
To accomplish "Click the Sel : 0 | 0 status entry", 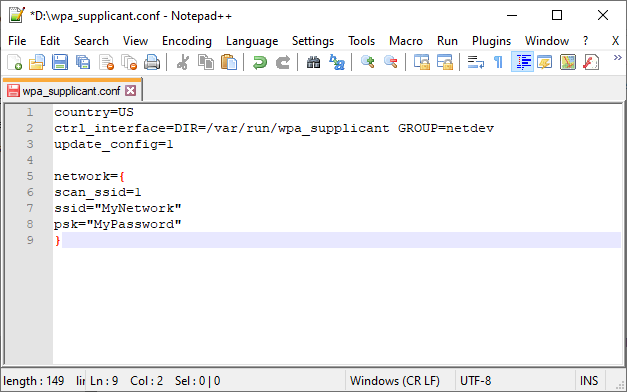I will pyautogui.click(x=198, y=380).
